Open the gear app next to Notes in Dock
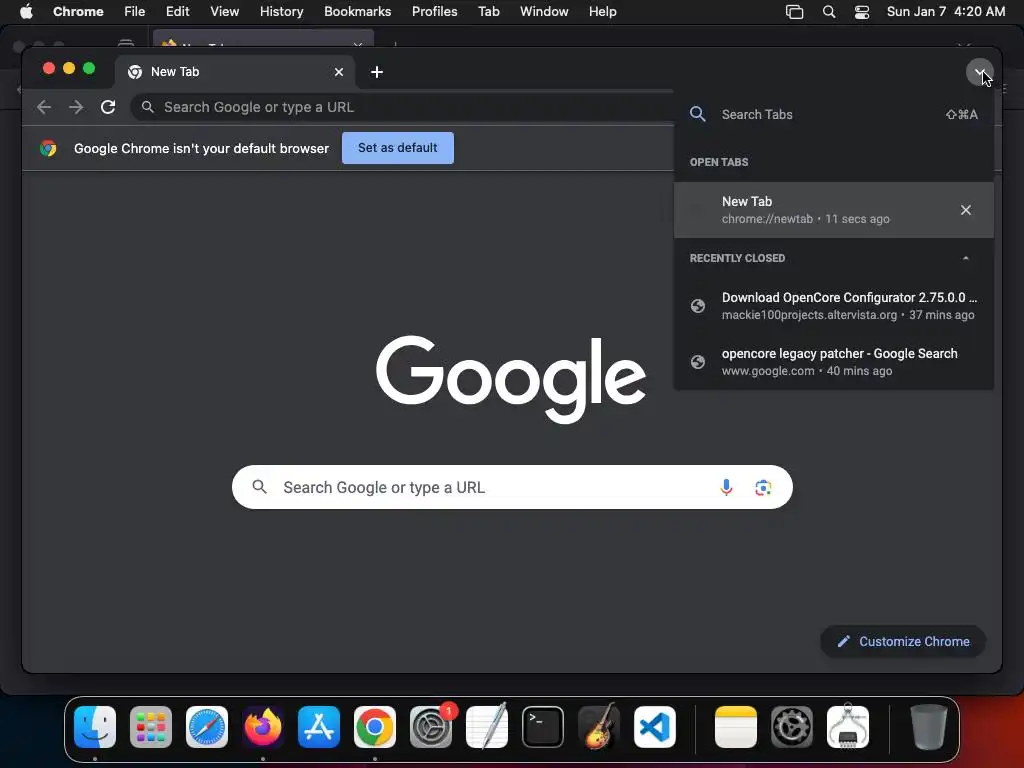This screenshot has height=768, width=1024. click(x=792, y=727)
